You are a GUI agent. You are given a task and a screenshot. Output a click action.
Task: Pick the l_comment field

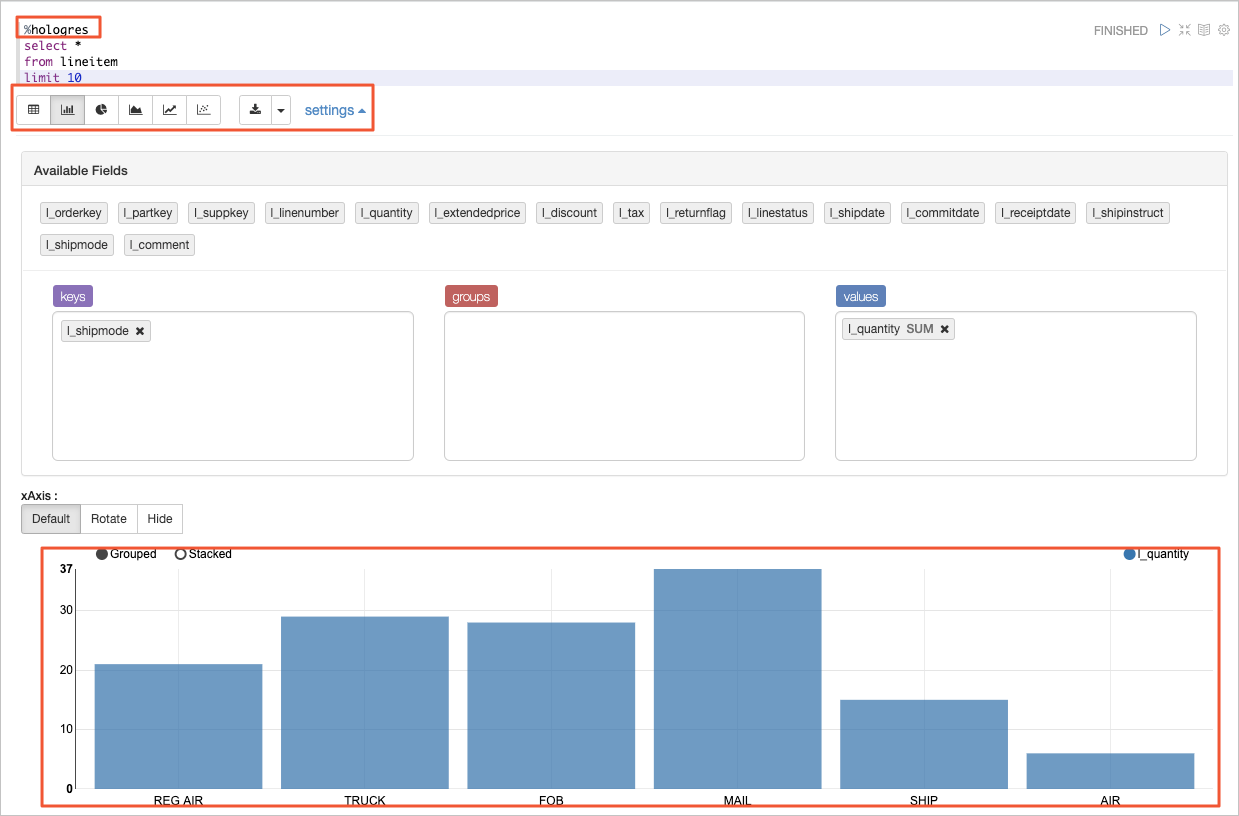(x=160, y=245)
